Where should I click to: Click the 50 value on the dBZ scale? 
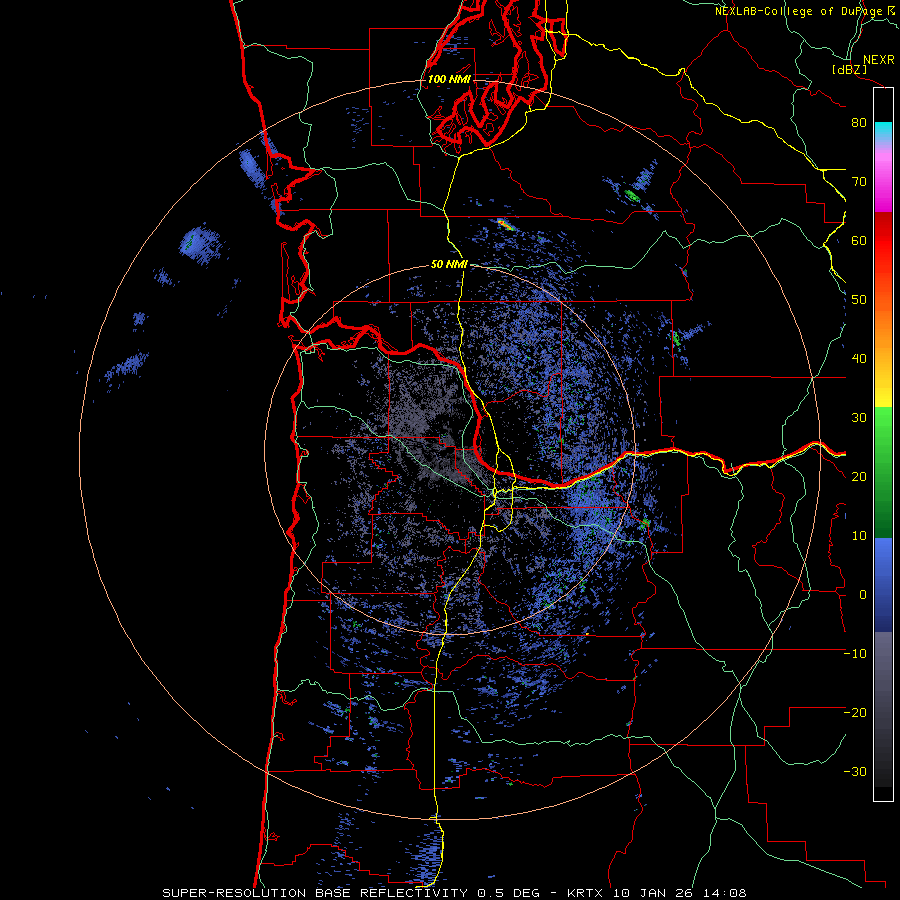click(859, 300)
